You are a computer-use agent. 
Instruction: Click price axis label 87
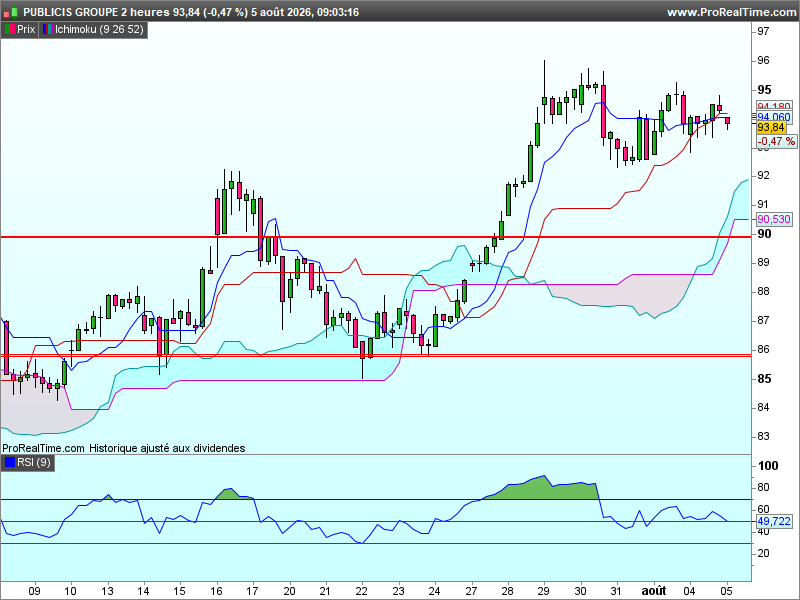click(x=763, y=320)
